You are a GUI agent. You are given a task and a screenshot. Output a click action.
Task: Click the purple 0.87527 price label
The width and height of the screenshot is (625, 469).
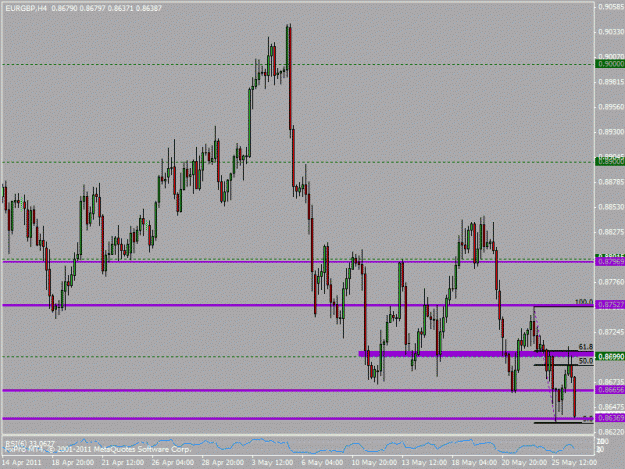(x=610, y=305)
